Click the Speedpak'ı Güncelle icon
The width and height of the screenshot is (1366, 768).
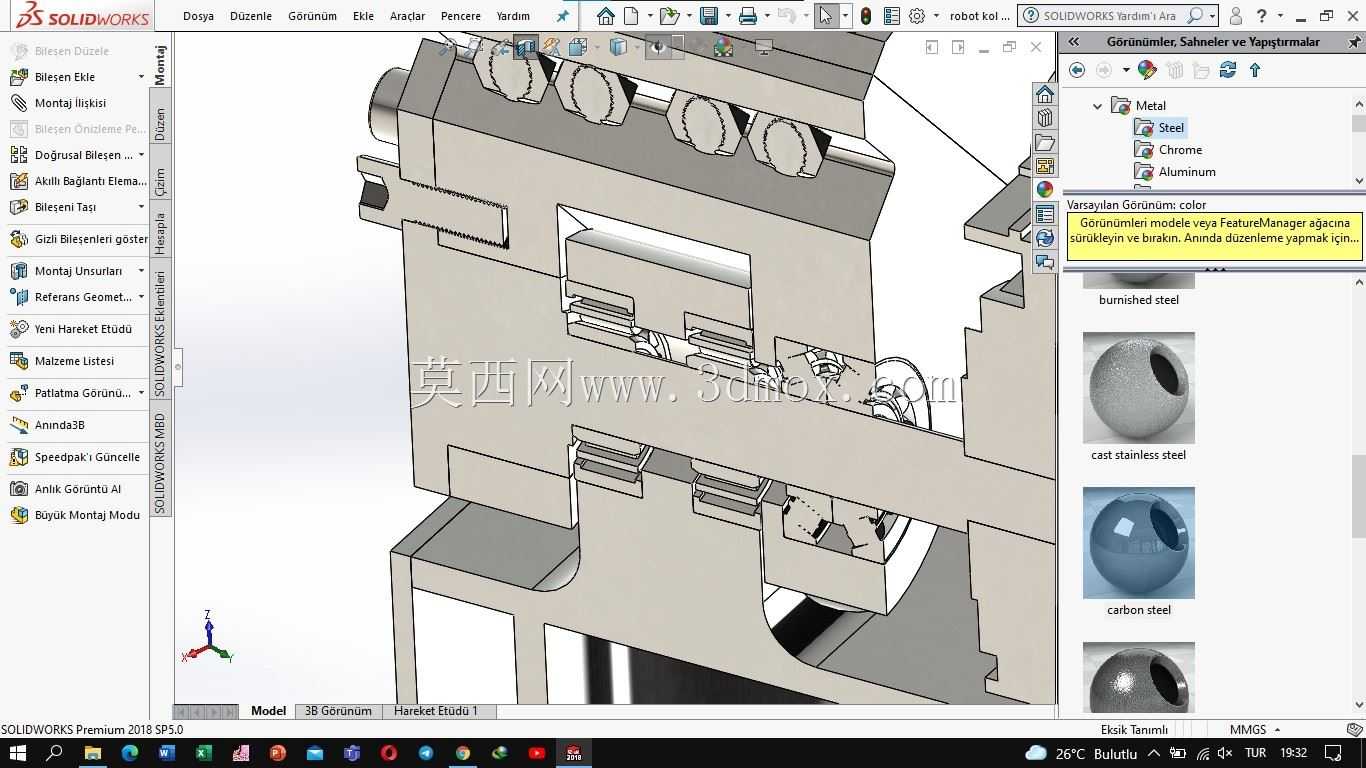[19, 457]
